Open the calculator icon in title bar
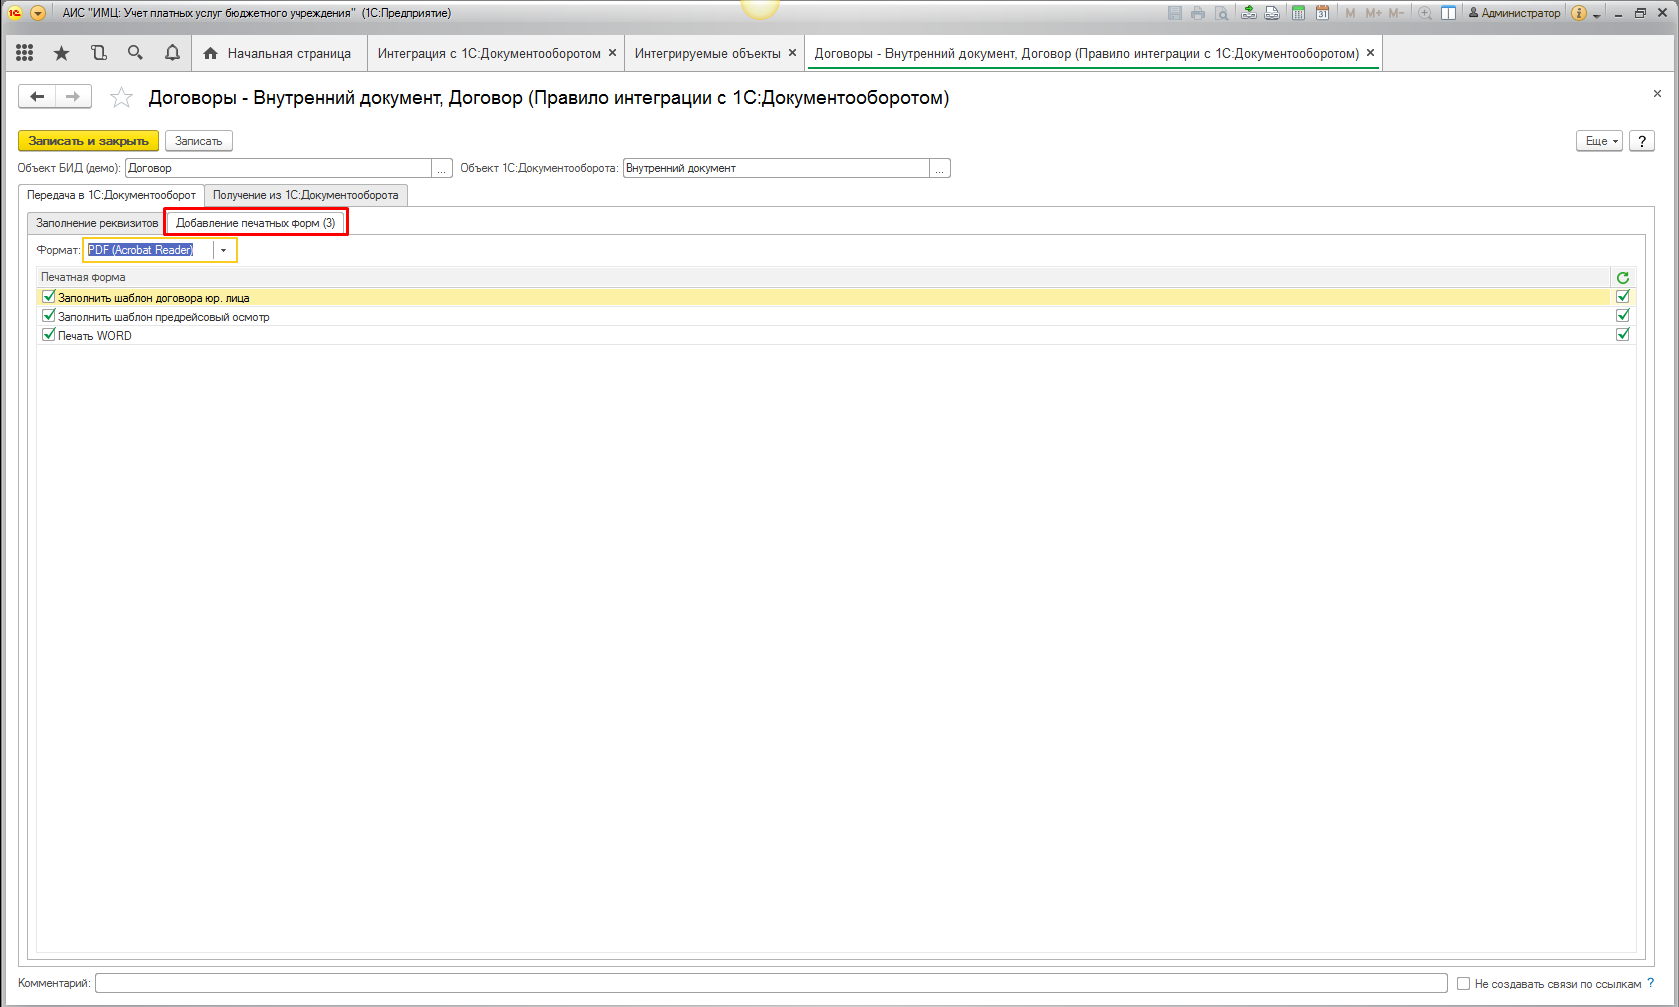1679x1007 pixels. pos(1298,13)
